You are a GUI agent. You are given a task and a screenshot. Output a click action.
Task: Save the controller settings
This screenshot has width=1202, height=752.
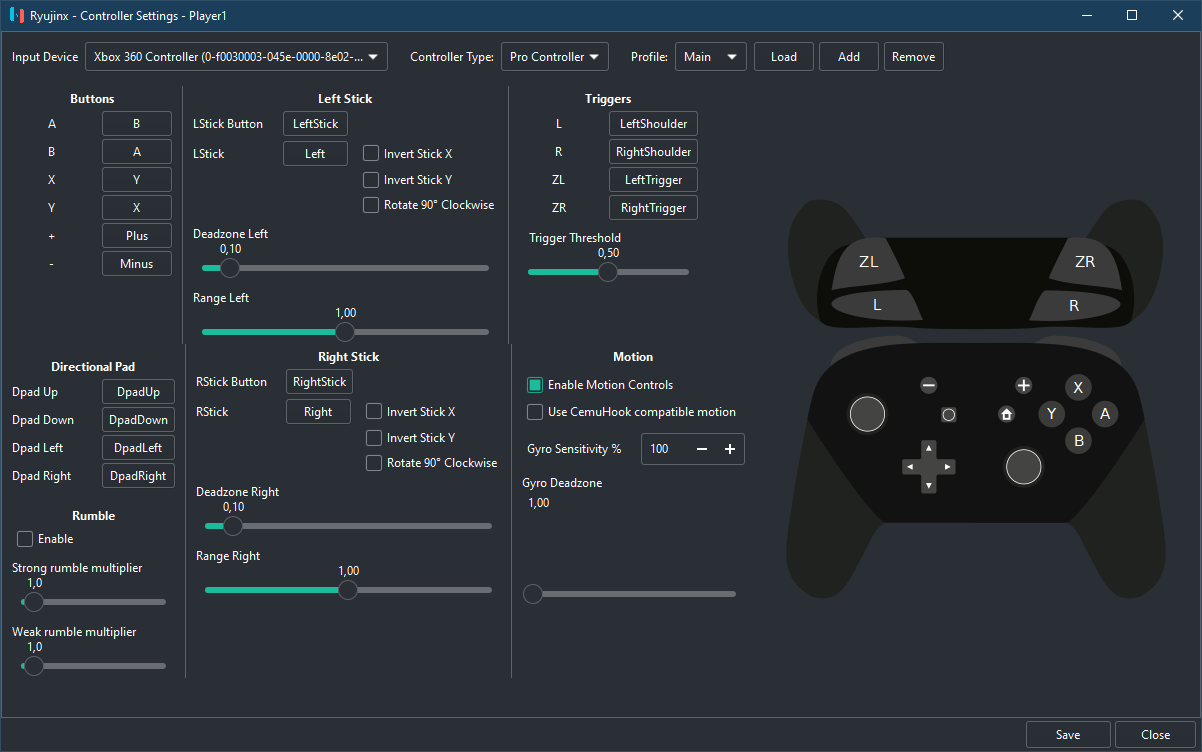click(1068, 735)
